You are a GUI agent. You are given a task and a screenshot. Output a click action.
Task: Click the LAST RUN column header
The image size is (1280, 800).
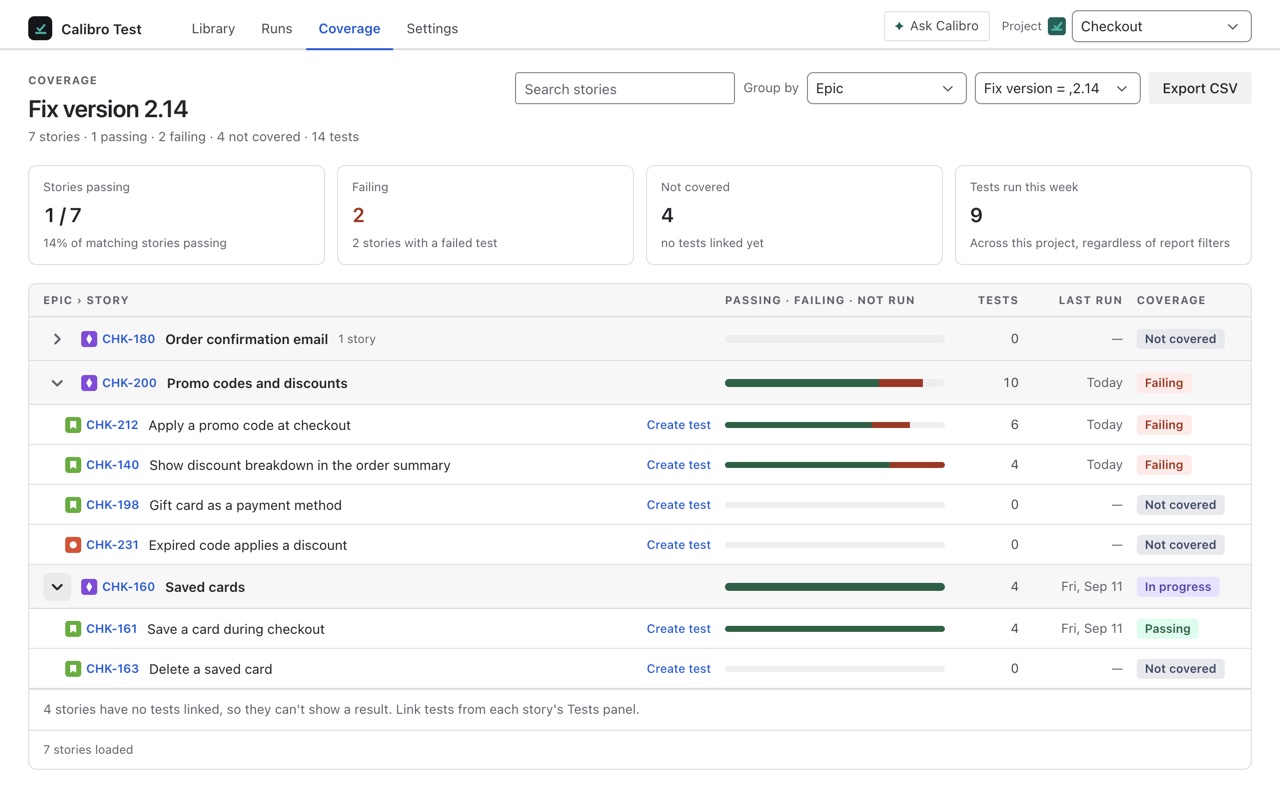click(x=1090, y=300)
